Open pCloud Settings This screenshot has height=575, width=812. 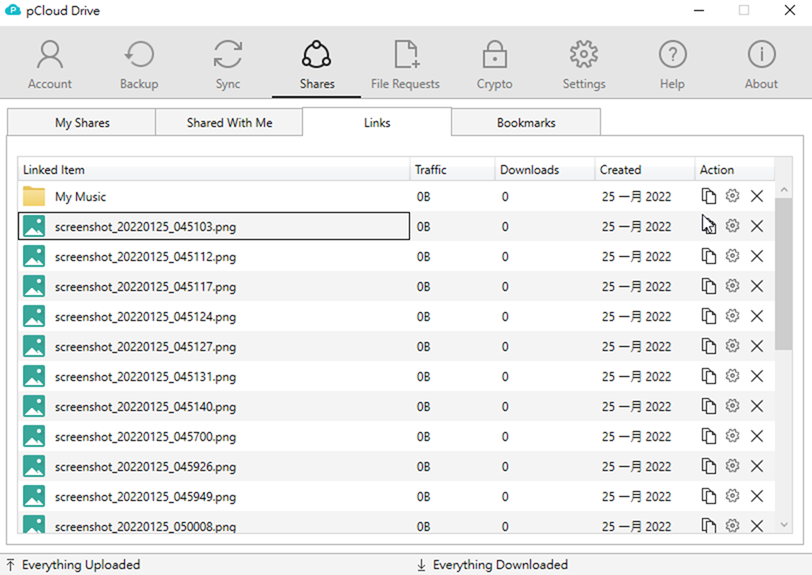click(584, 64)
